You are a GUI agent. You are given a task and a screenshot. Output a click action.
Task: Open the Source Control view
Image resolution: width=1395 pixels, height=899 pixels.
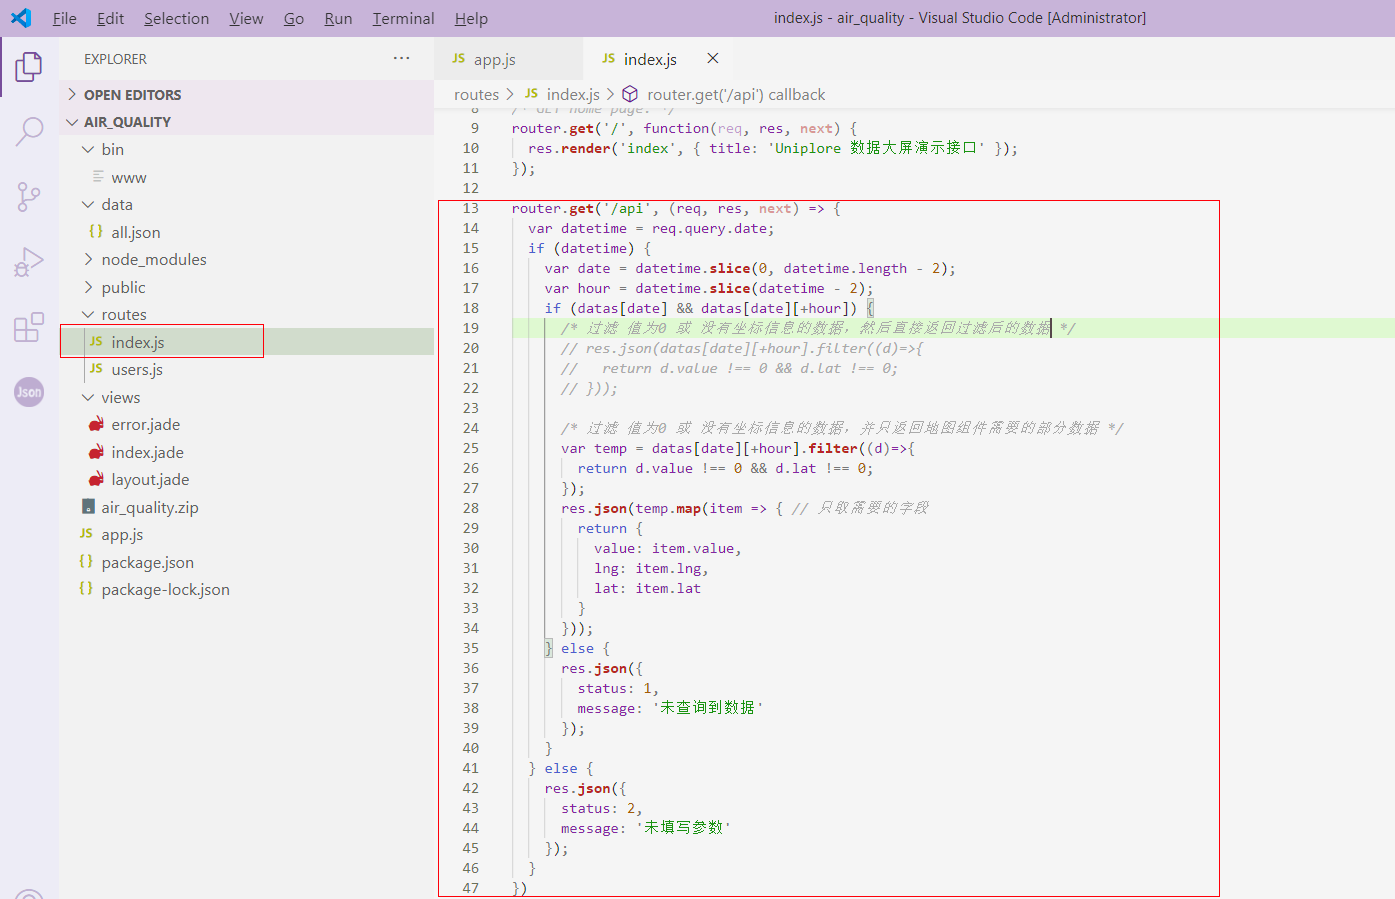click(29, 197)
